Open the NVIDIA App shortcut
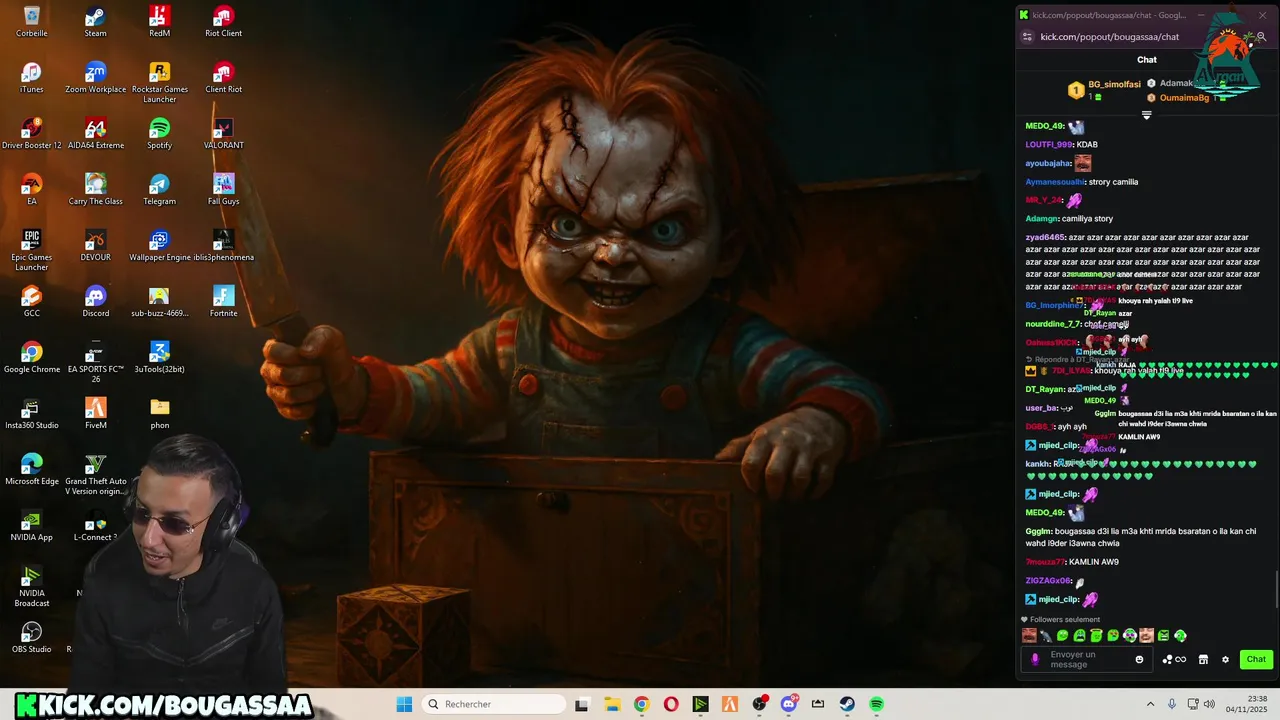The height and width of the screenshot is (720, 1280). pyautogui.click(x=32, y=525)
